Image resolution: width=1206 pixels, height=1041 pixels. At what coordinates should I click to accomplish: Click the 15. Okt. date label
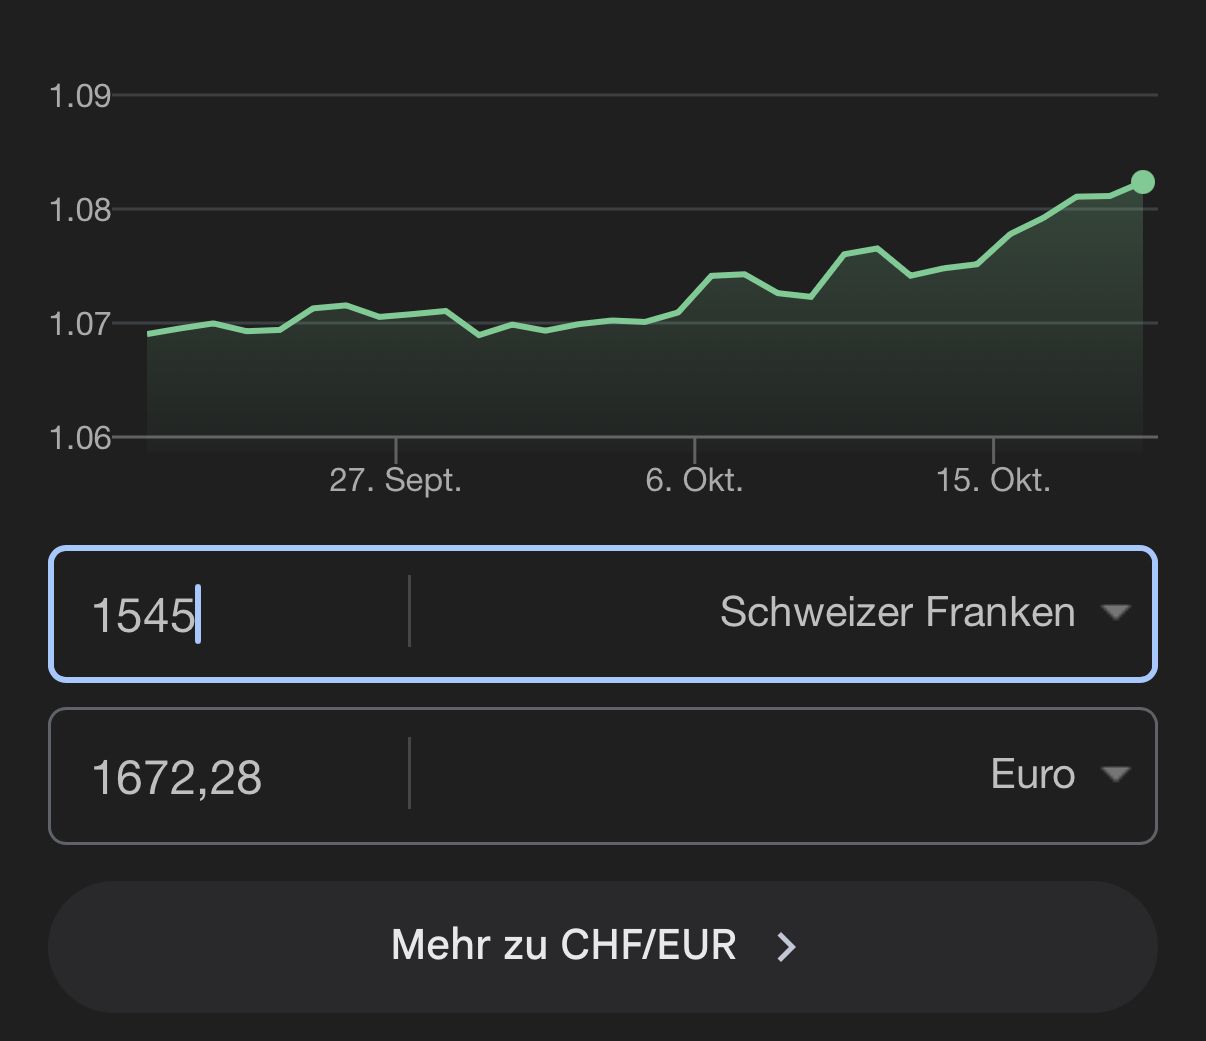tap(993, 481)
